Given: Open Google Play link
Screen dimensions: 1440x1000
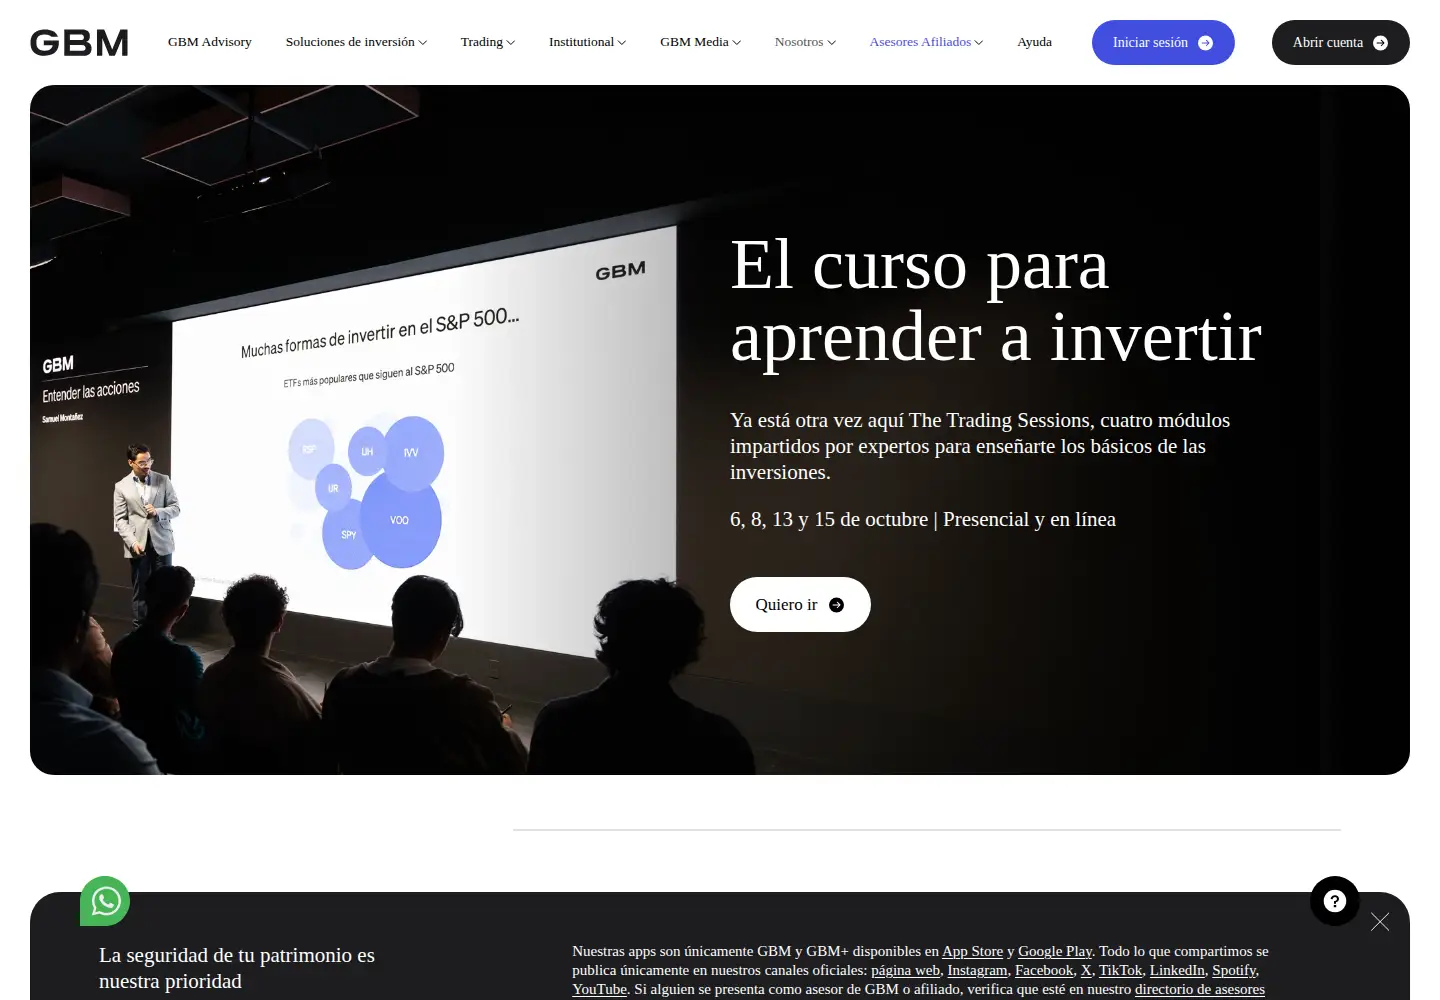Looking at the screenshot, I should 1055,951.
